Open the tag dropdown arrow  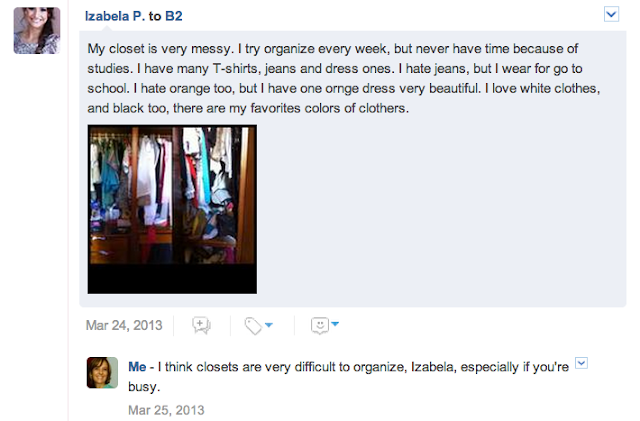[269, 325]
